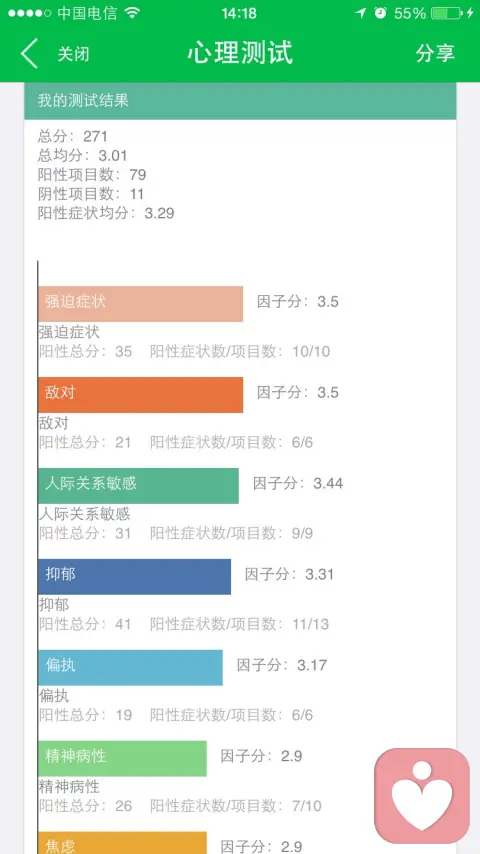480x854 pixels.
Task: Tap the 心理测试 page title
Action: tap(240, 53)
